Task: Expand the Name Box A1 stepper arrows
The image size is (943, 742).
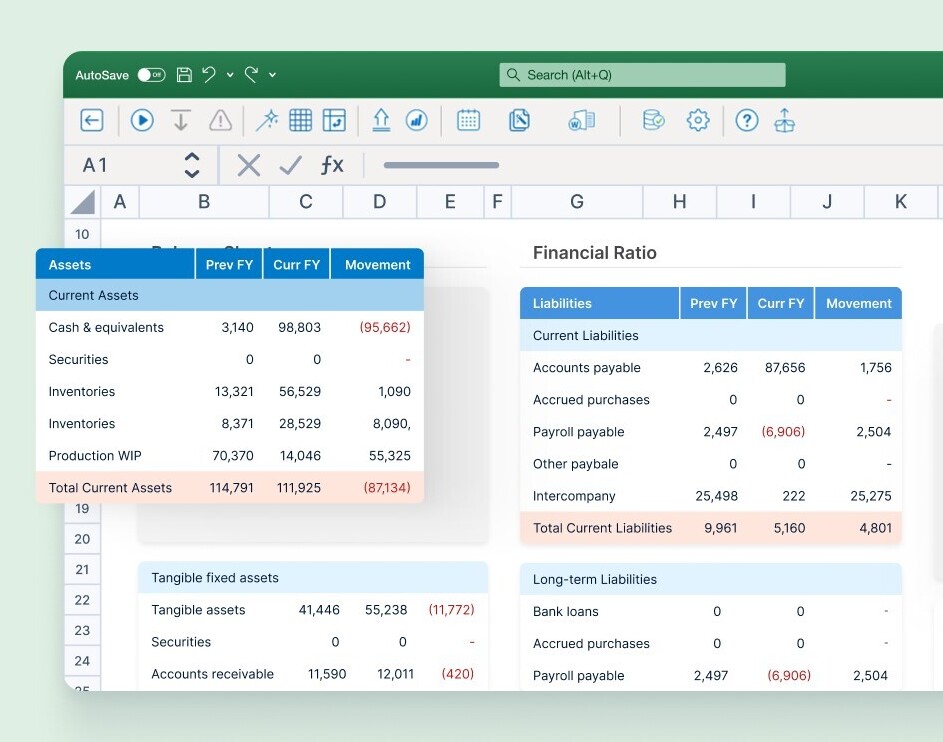Action: (x=192, y=165)
